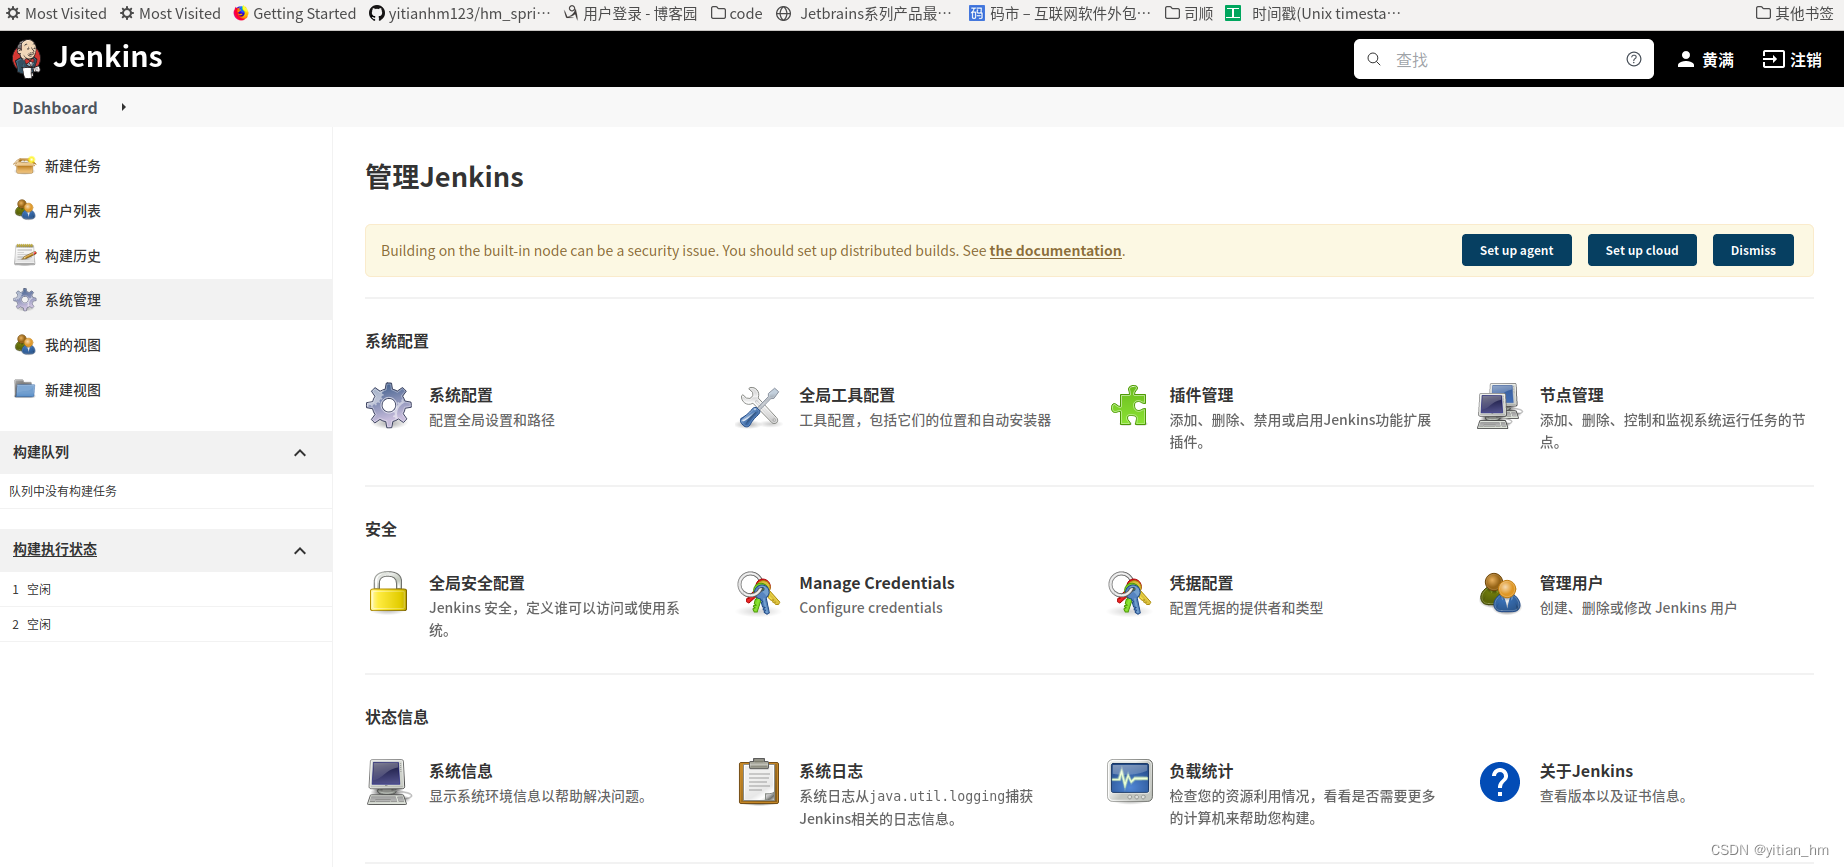
Task: Select 新建视图 in the sidebar
Action: (73, 390)
